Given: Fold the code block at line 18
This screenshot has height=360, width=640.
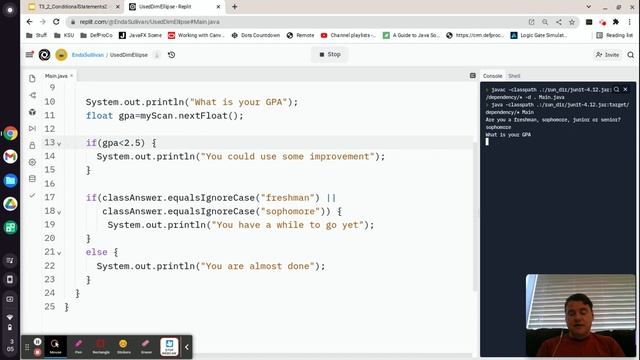Looking at the screenshot, I should click(59, 212).
